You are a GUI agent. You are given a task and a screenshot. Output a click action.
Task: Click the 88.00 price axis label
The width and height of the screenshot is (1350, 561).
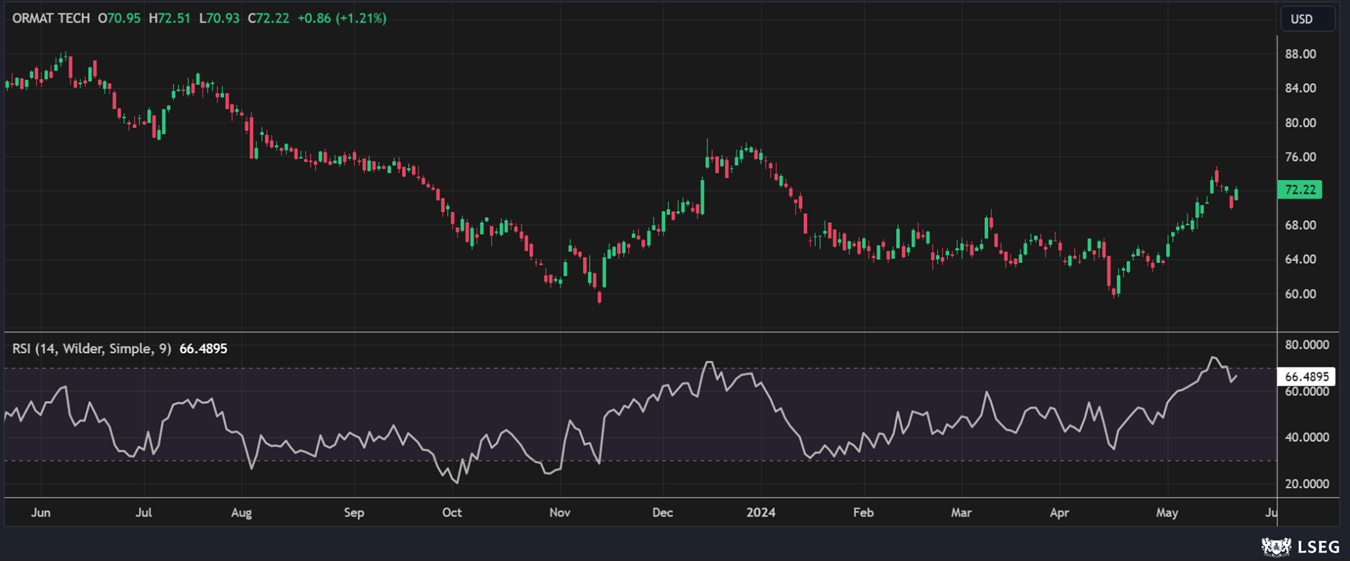coord(1300,54)
